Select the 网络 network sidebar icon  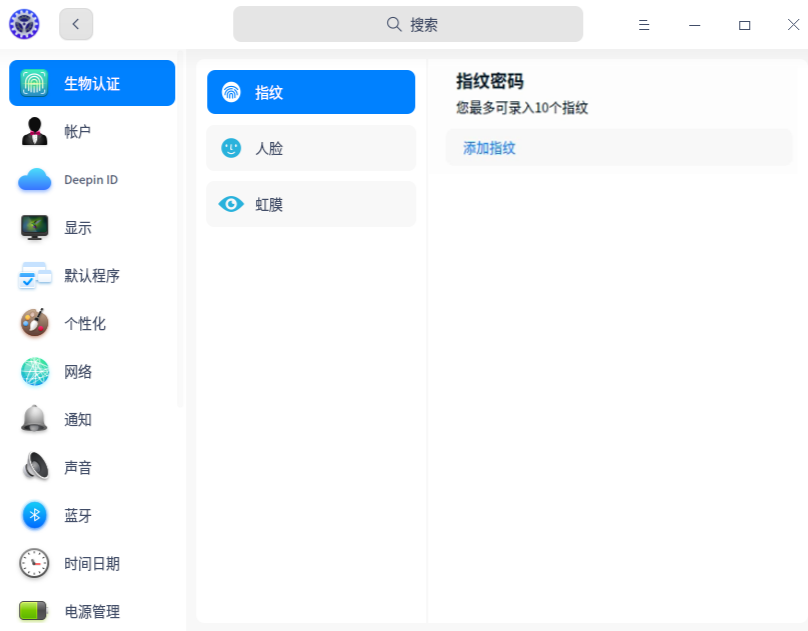coord(90,371)
